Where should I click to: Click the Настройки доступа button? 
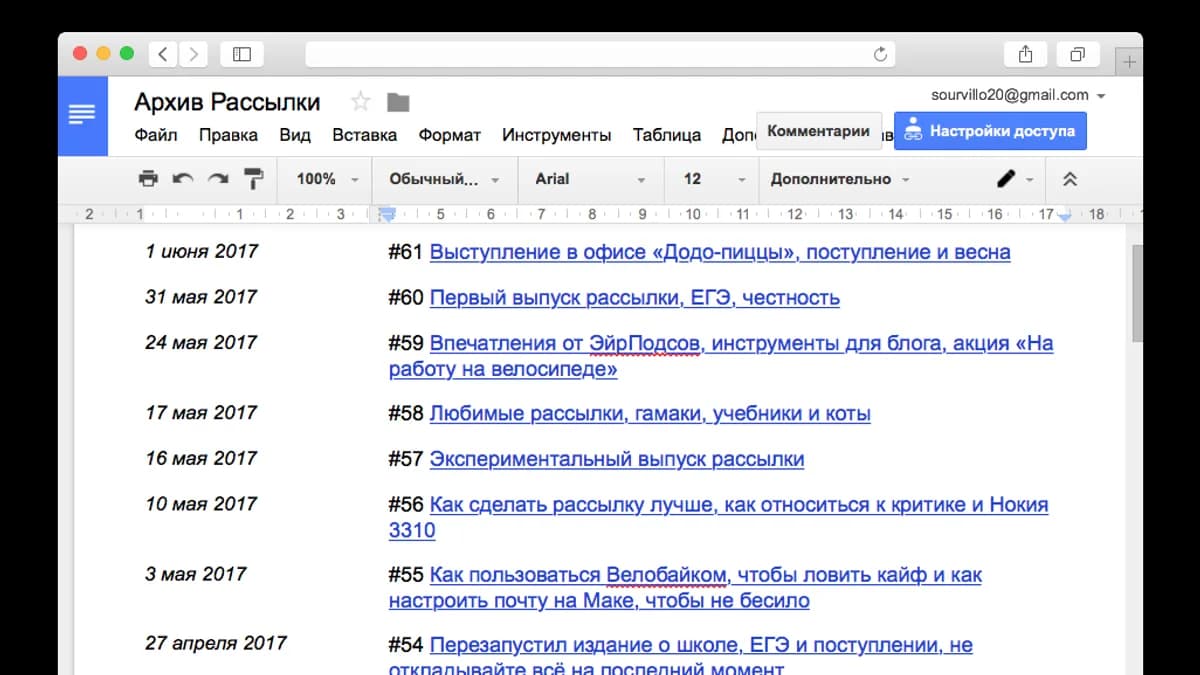(990, 131)
